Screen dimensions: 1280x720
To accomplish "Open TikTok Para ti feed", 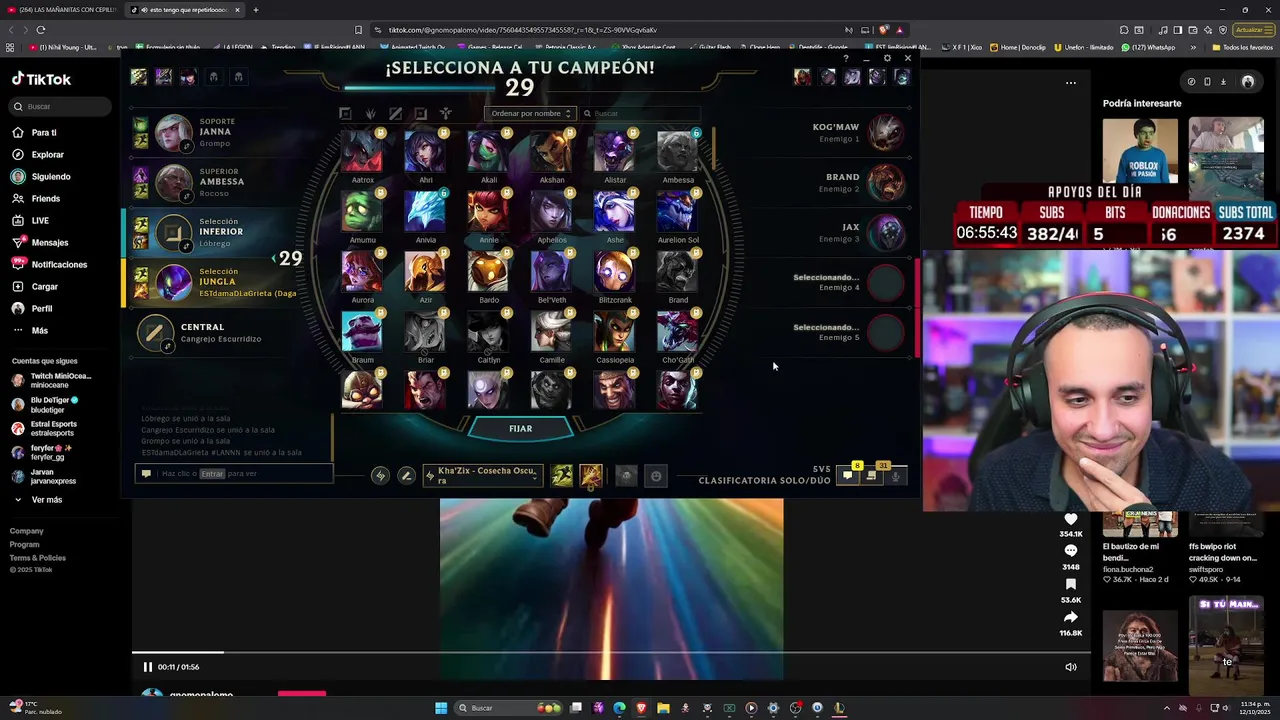I will (43, 132).
